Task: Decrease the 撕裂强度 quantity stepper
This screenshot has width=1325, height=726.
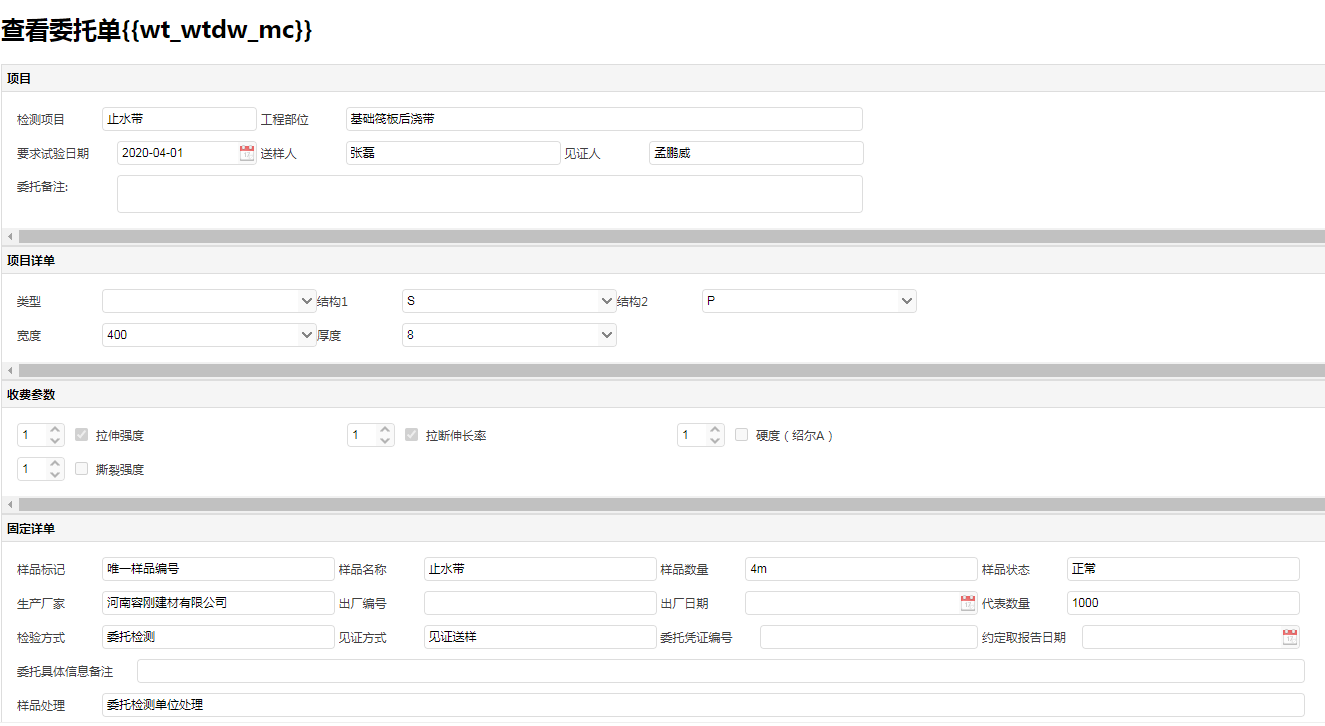Action: 55,475
